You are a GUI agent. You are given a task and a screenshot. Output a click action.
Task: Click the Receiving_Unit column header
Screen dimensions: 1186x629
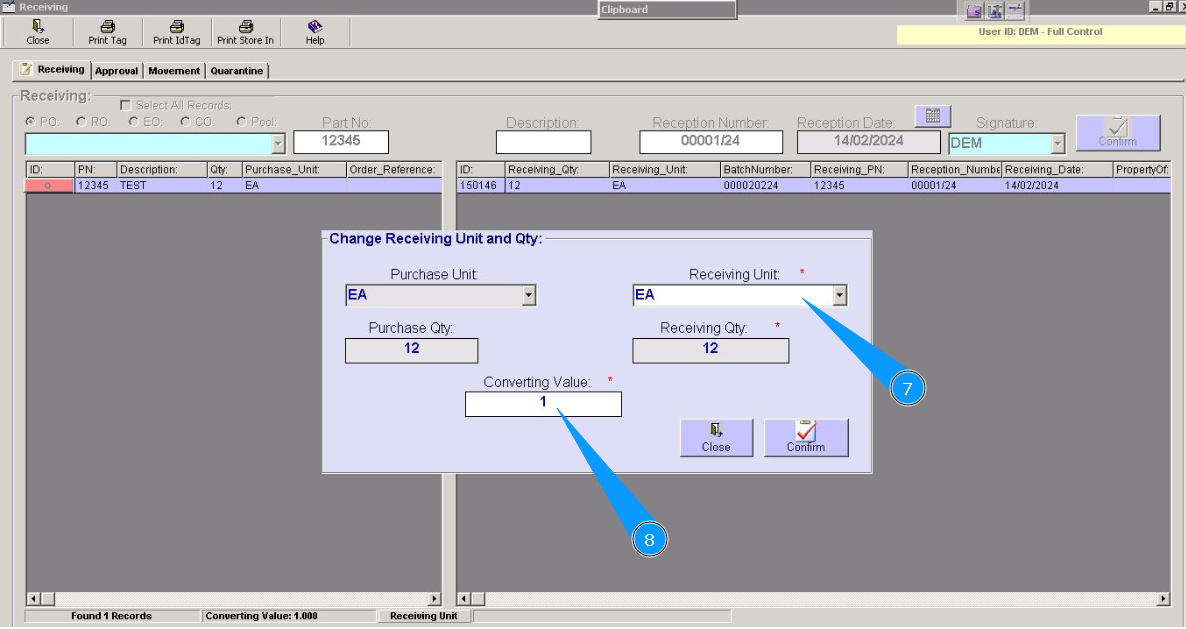click(x=664, y=169)
